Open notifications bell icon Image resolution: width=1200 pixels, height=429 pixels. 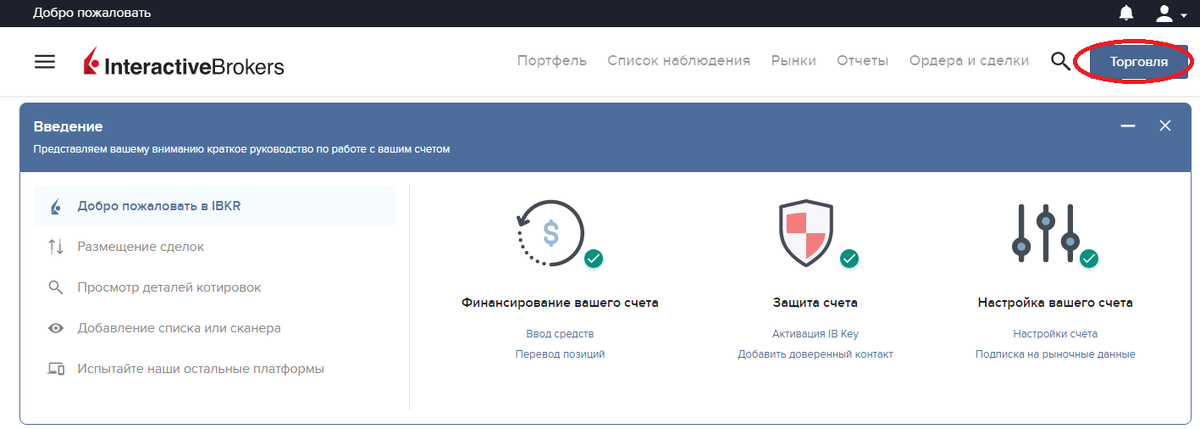(x=1127, y=13)
